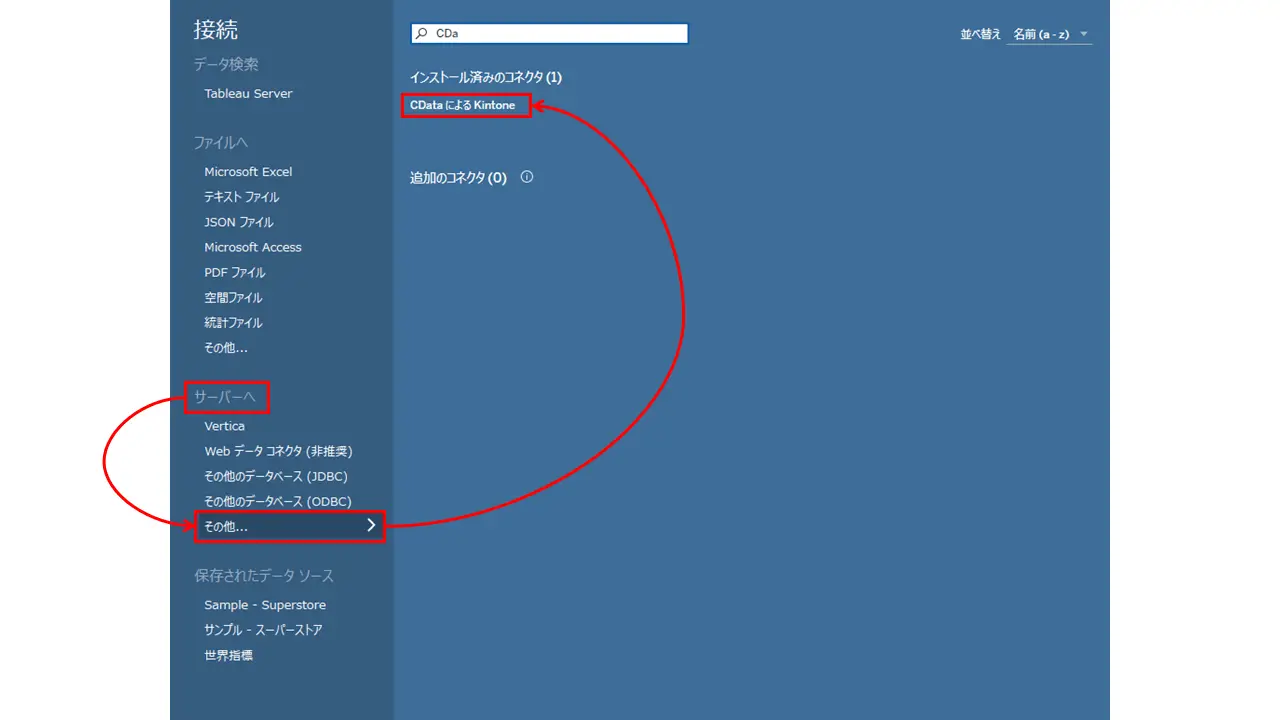Click the 保存されたデータ ソース heading

(264, 576)
